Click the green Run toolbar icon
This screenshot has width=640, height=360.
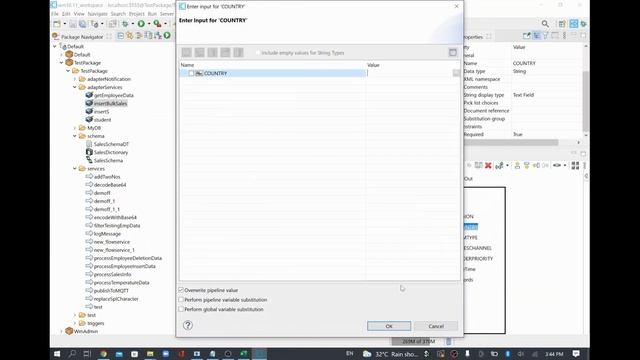141,24
